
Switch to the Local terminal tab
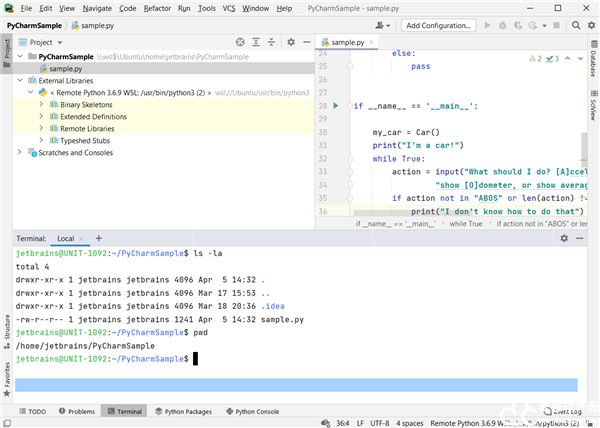coord(65,238)
